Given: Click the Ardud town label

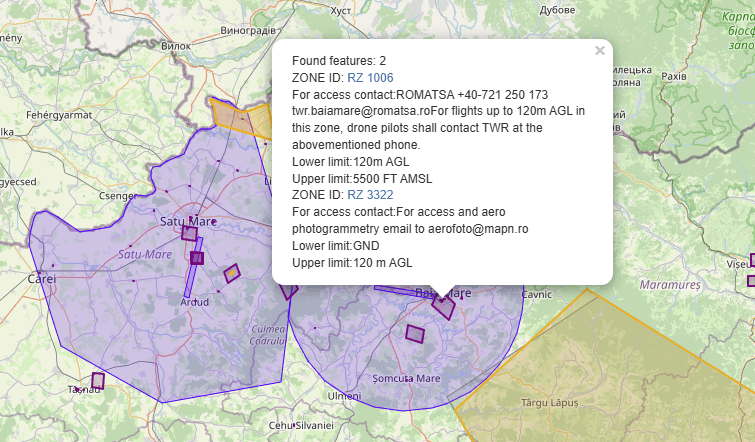Looking at the screenshot, I should click(x=195, y=302).
